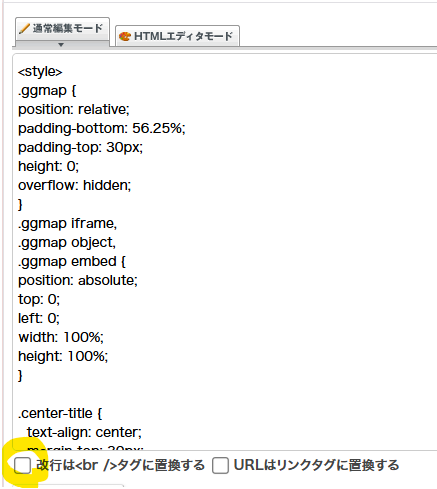Click the URLはリンクタグに置換する label text

click(316, 465)
